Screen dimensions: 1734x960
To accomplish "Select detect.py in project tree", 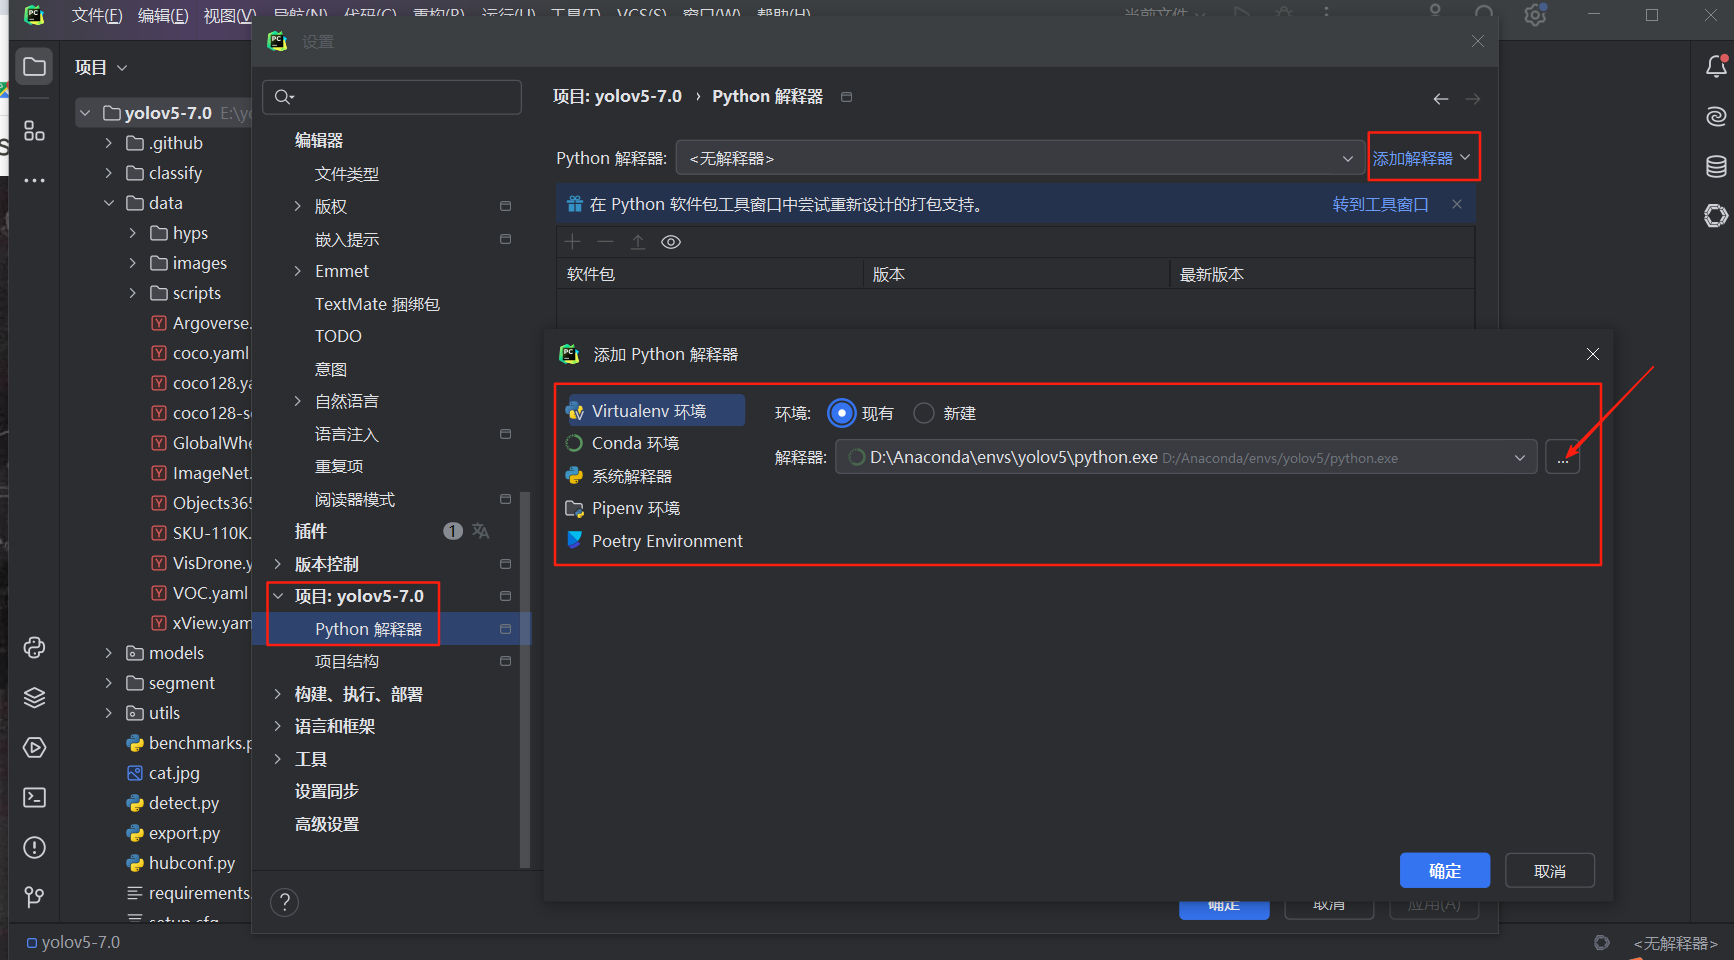I will 183,803.
